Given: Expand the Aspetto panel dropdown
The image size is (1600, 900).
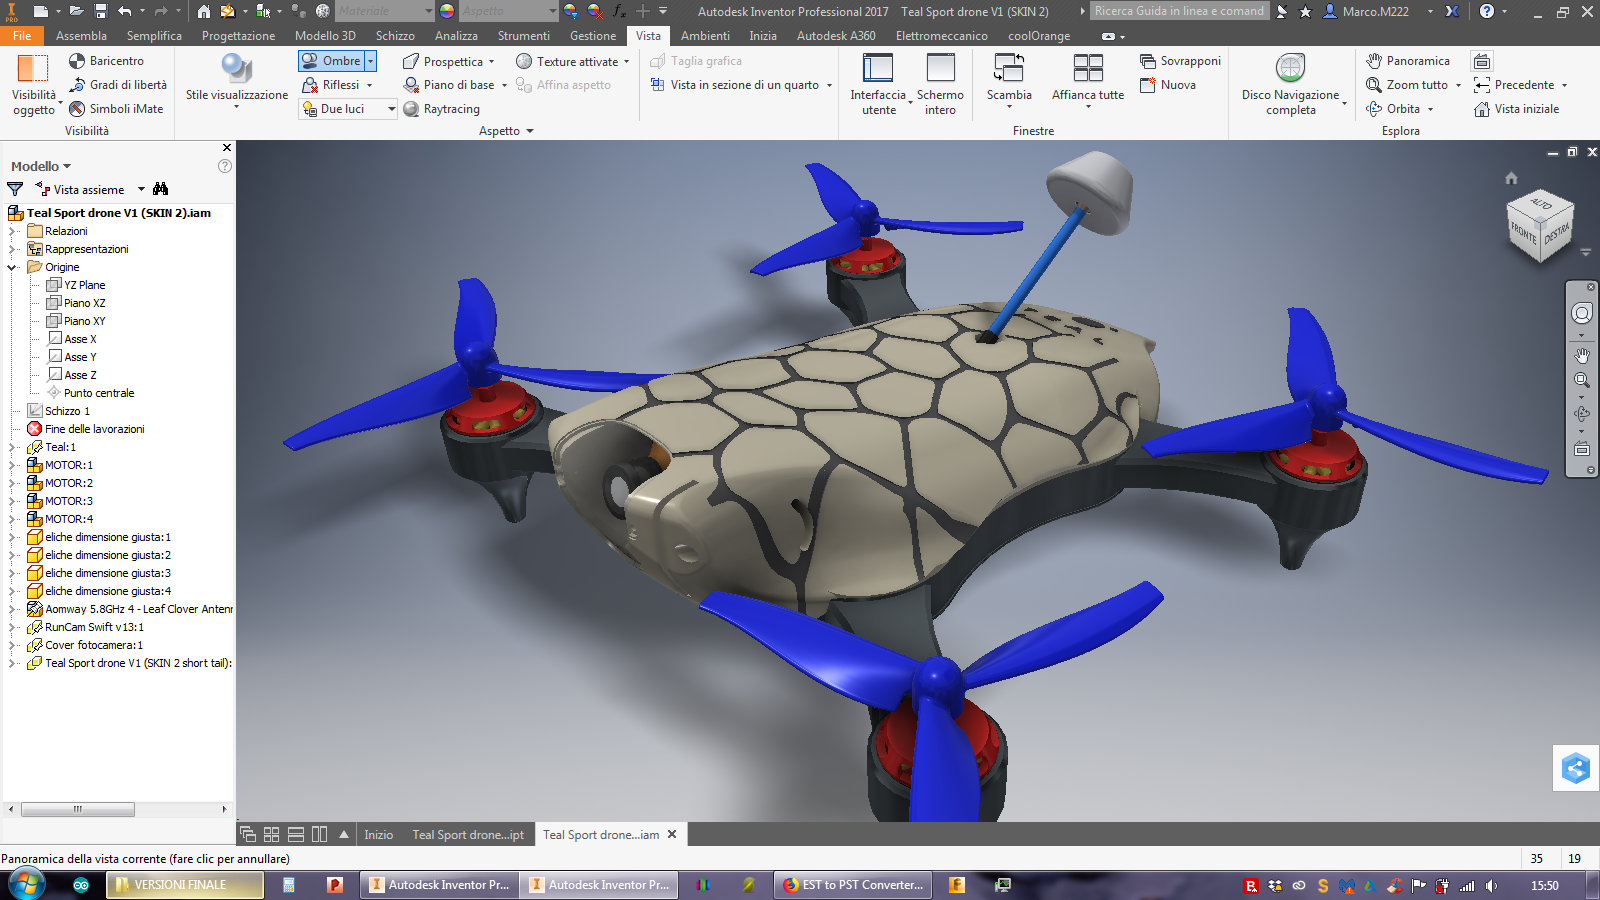Looking at the screenshot, I should coord(530,131).
